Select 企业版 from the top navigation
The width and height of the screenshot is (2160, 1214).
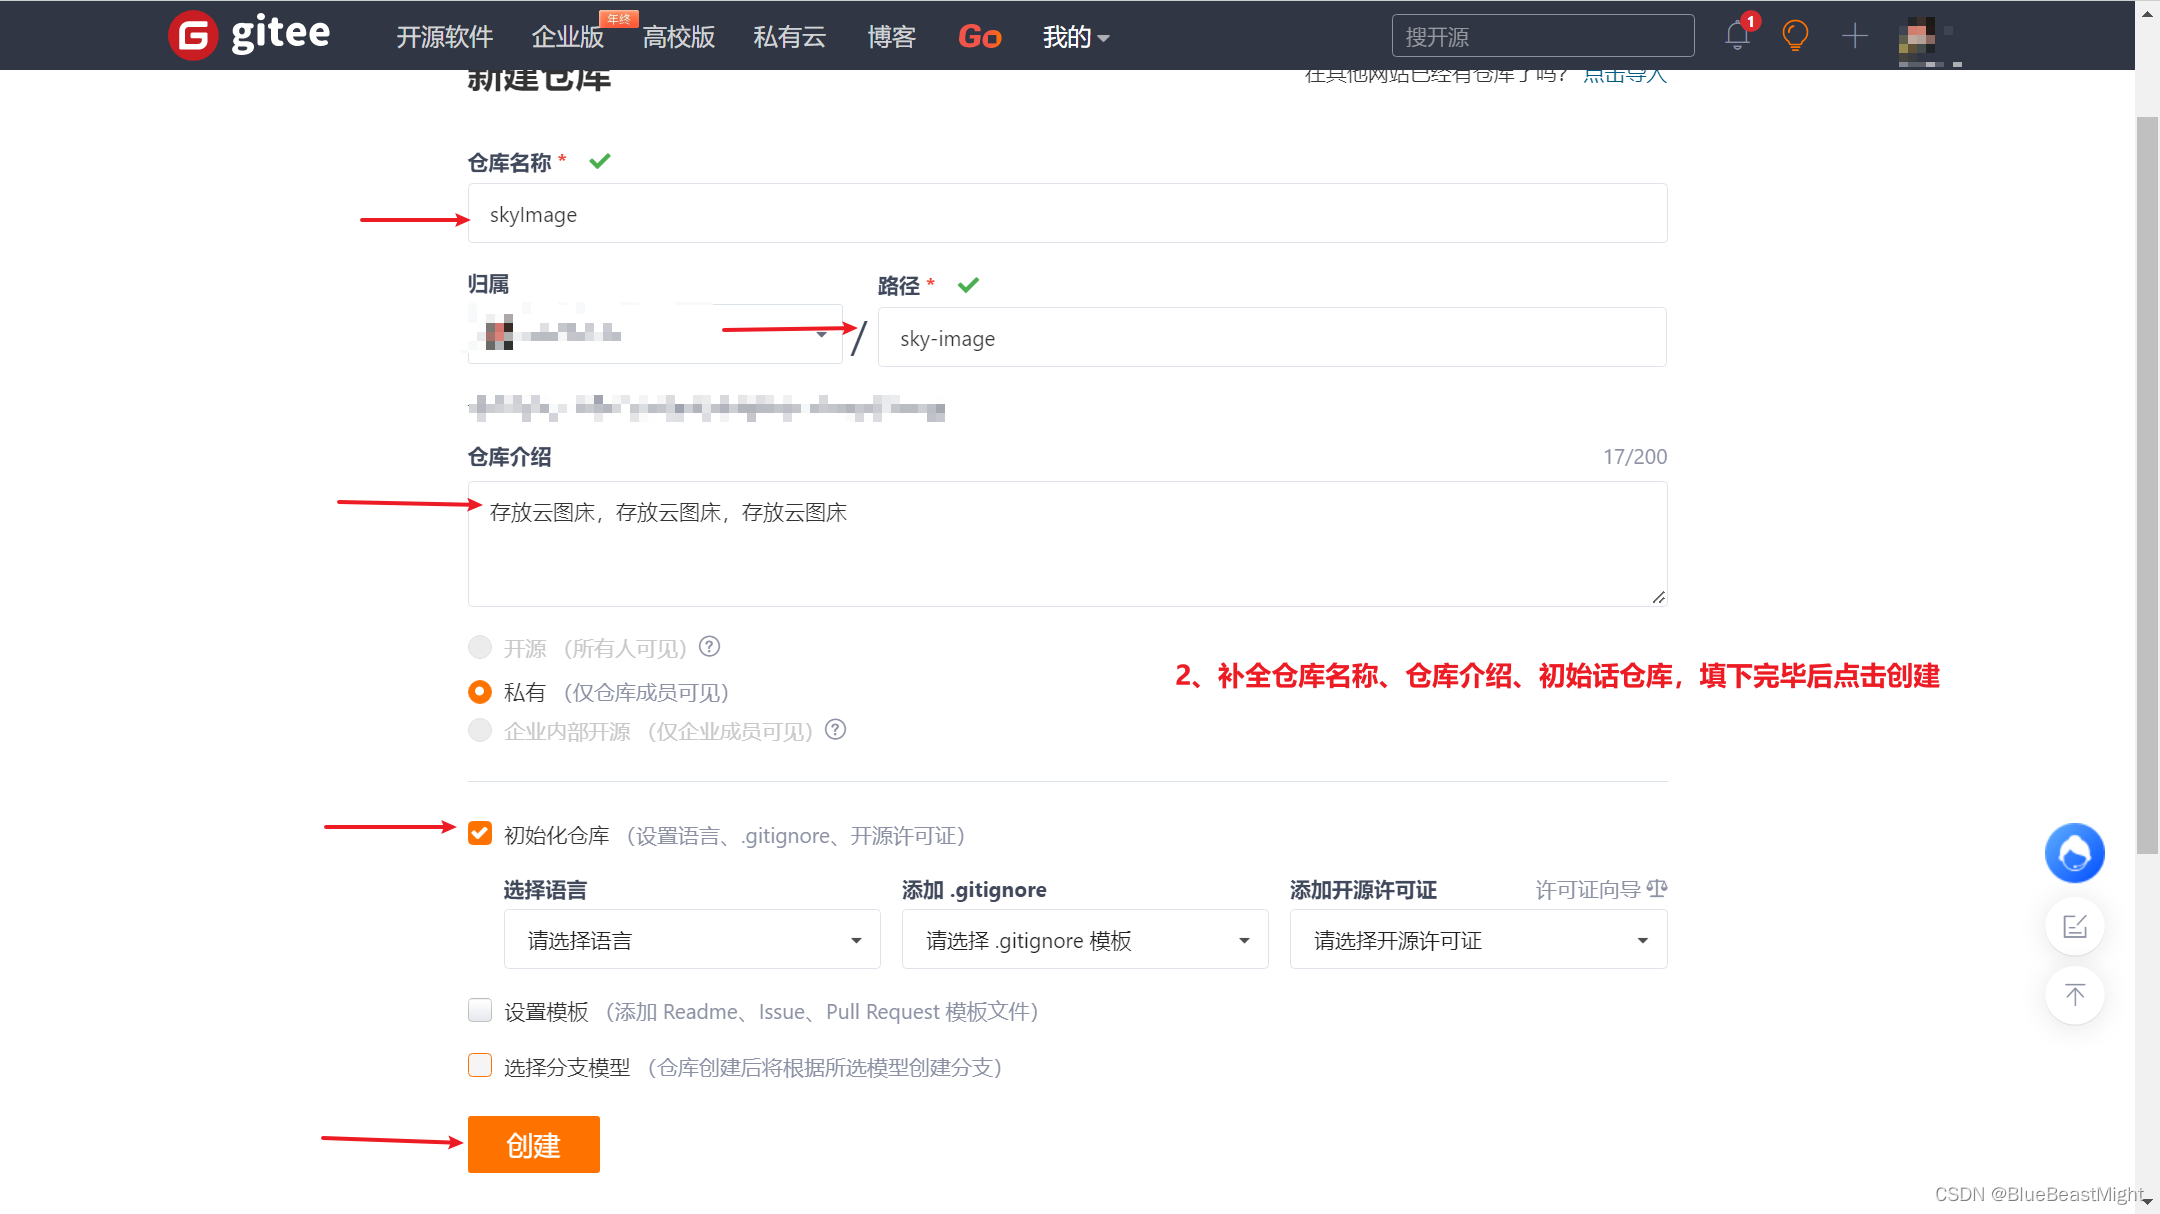pyautogui.click(x=567, y=37)
